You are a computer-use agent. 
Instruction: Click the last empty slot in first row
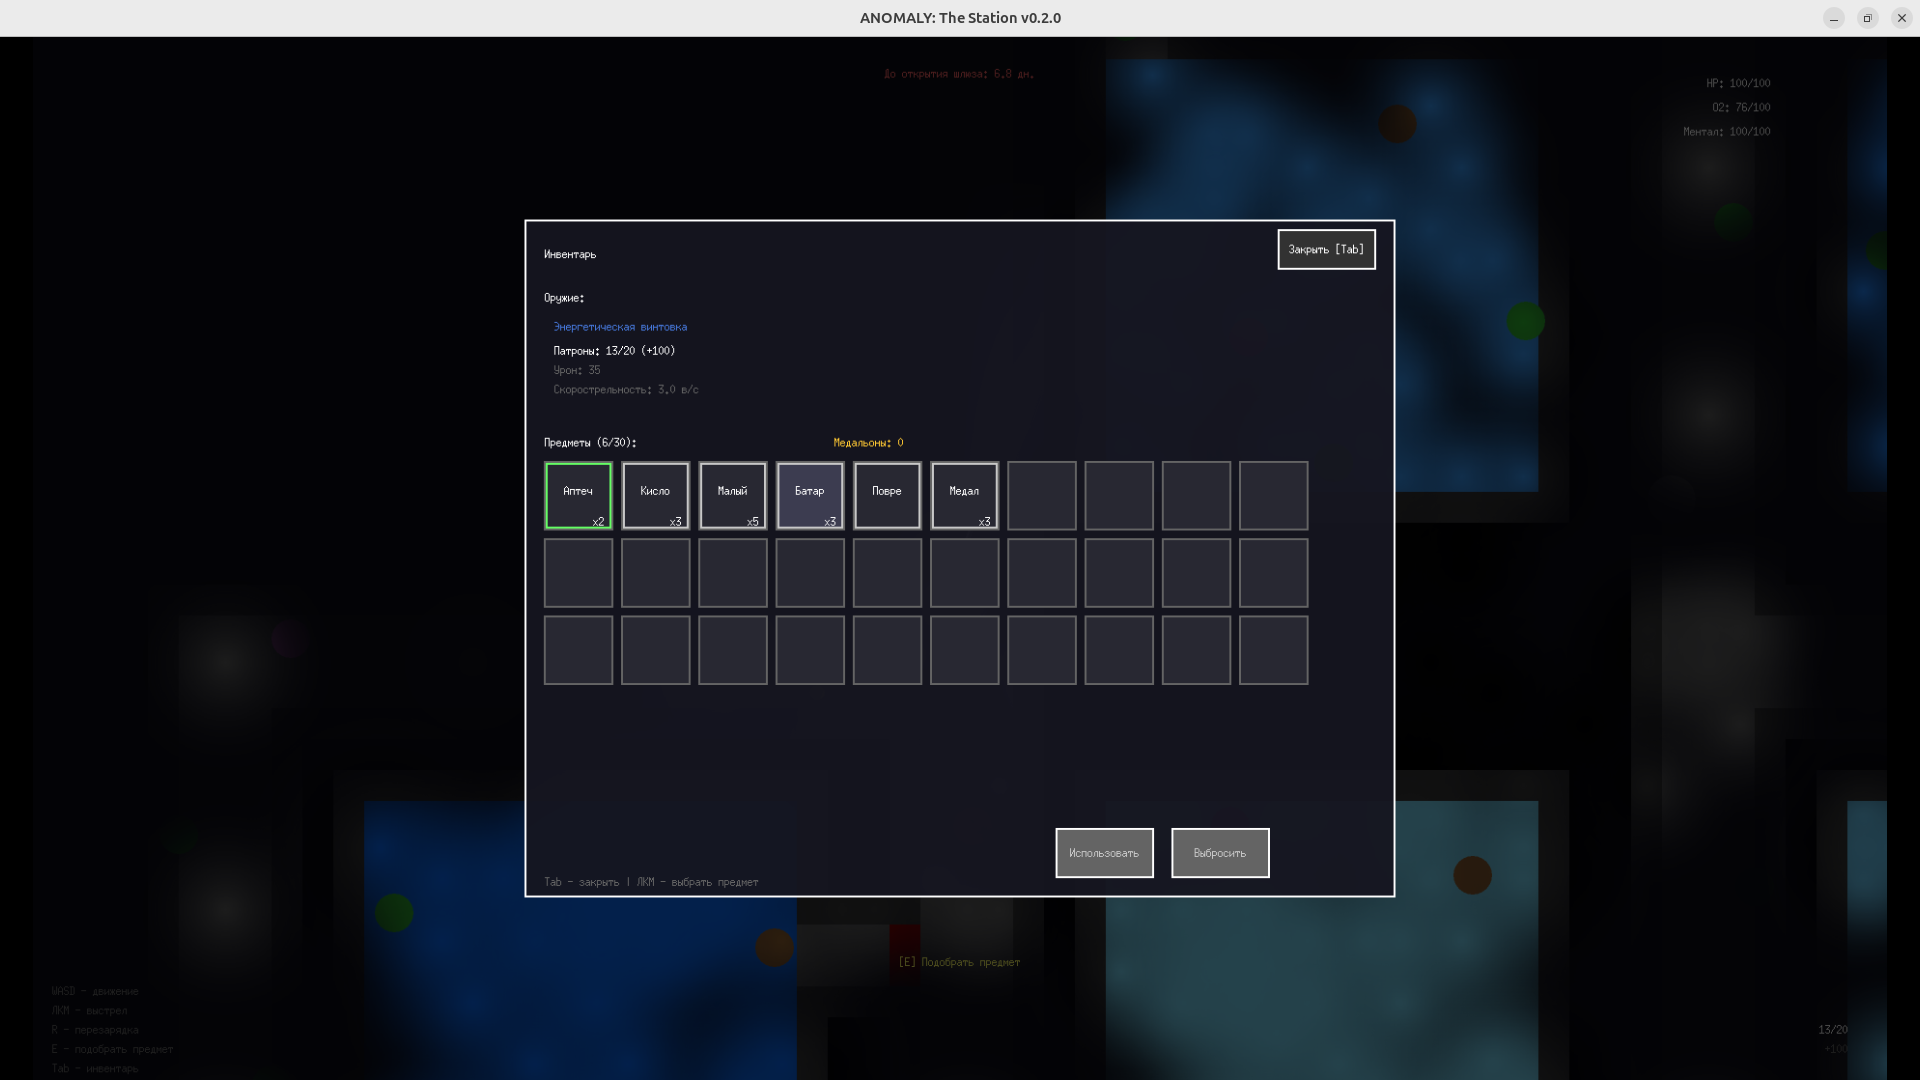[1273, 495]
